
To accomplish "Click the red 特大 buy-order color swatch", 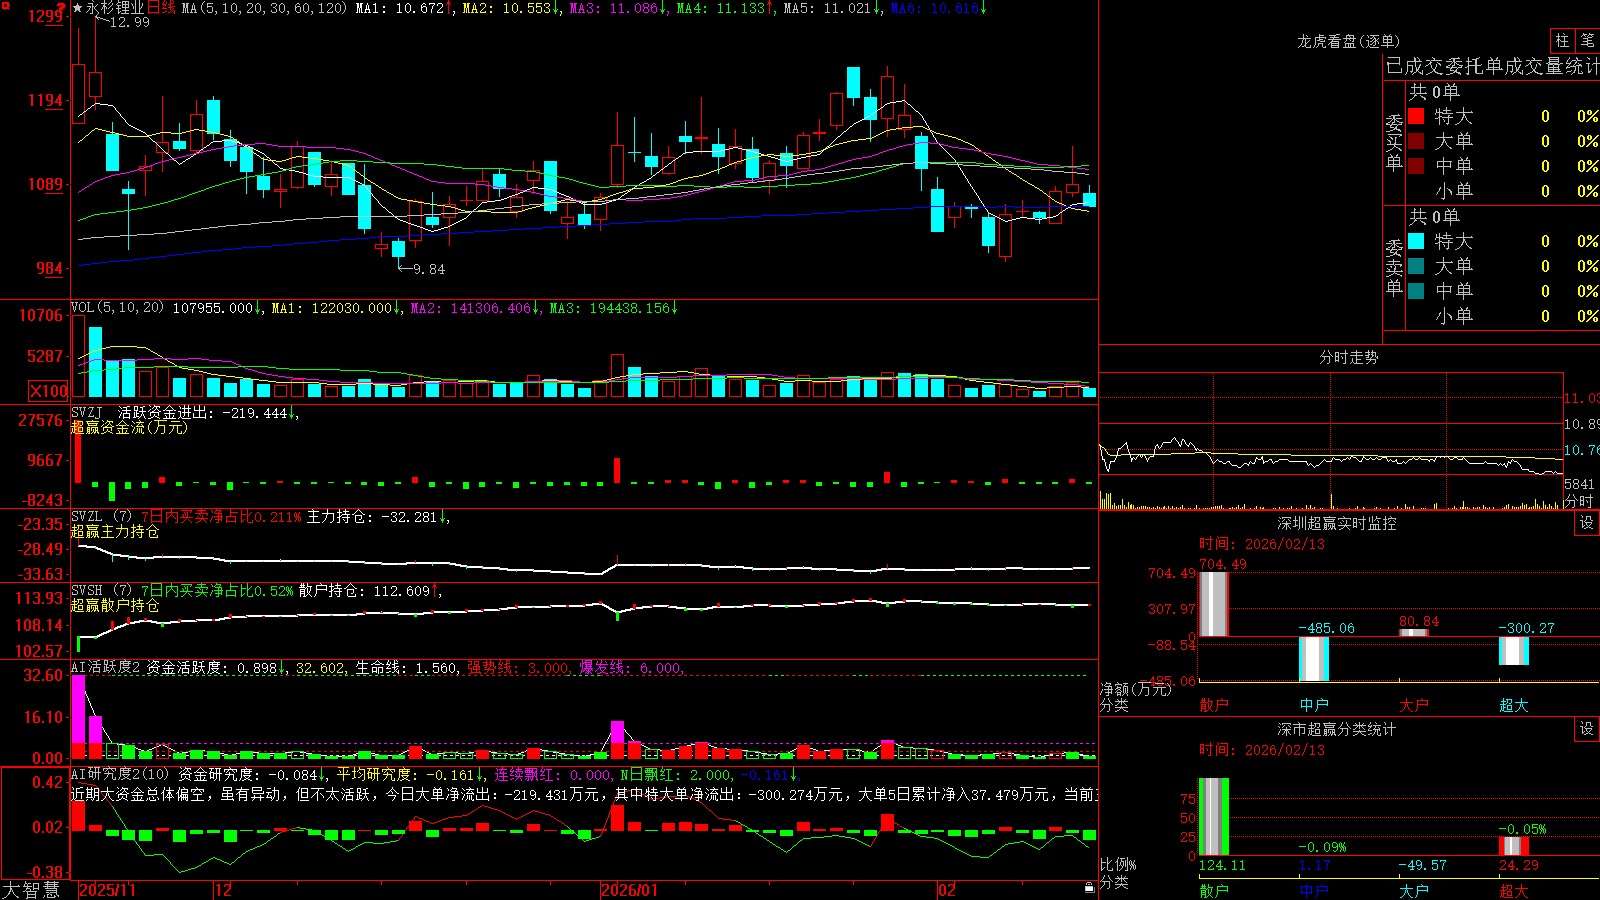I will (1416, 116).
